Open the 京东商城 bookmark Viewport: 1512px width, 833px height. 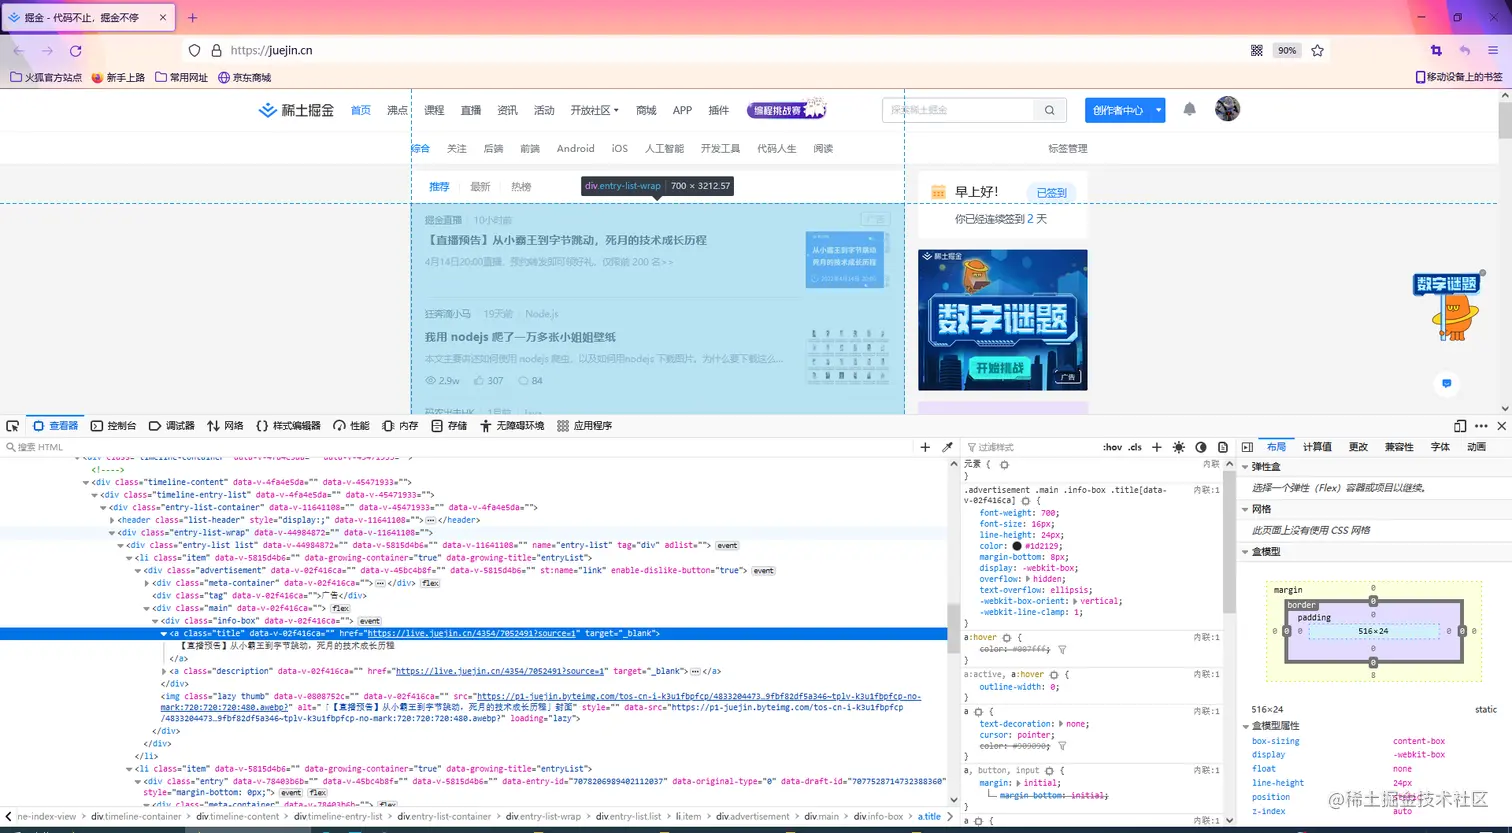(x=244, y=77)
